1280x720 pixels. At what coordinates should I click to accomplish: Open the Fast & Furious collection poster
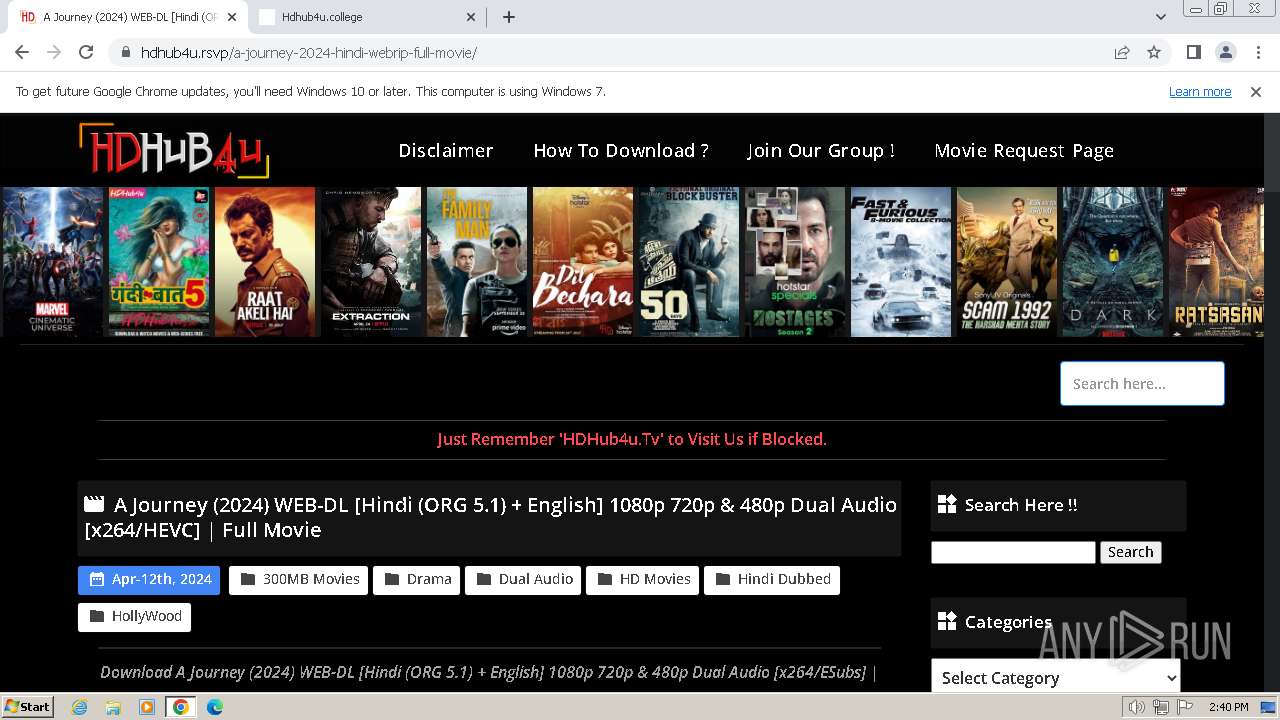coord(901,262)
